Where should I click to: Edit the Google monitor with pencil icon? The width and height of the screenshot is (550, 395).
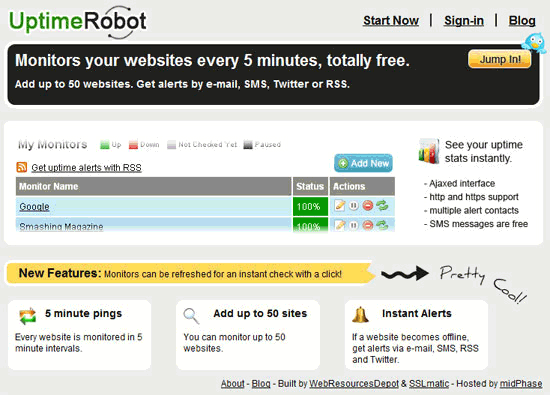pyautogui.click(x=340, y=205)
